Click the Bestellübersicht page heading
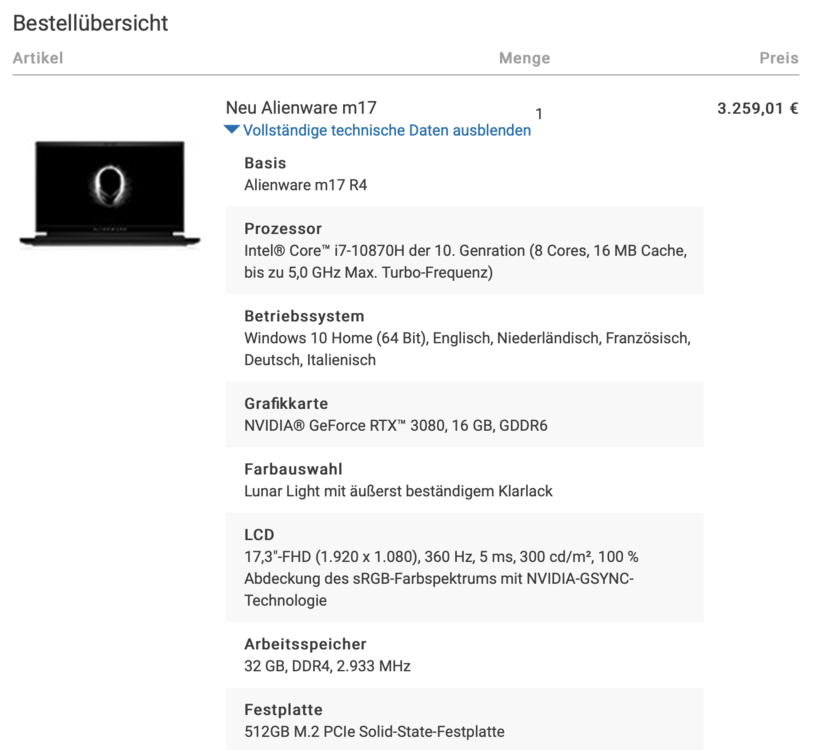This screenshot has width=813, height=750. (x=89, y=23)
